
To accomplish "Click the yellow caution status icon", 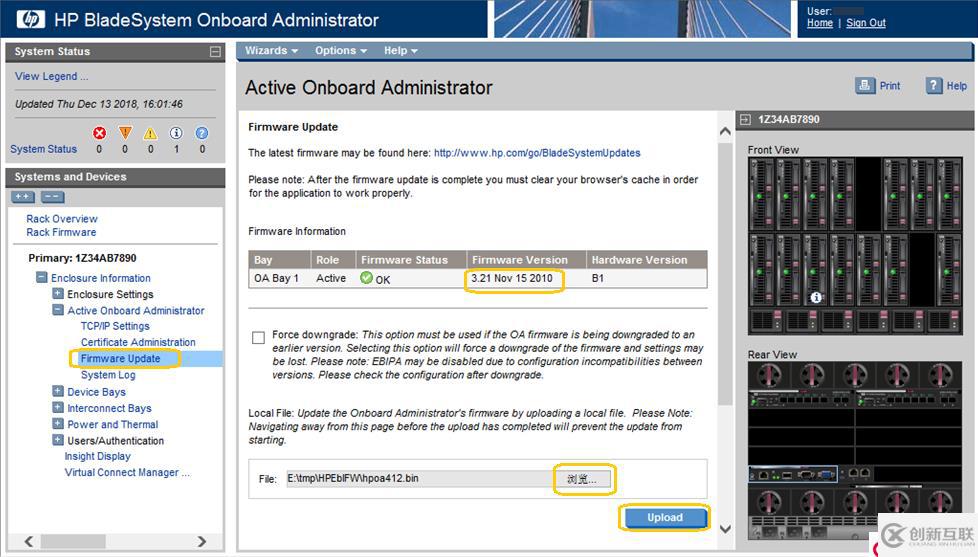I will point(150,133).
